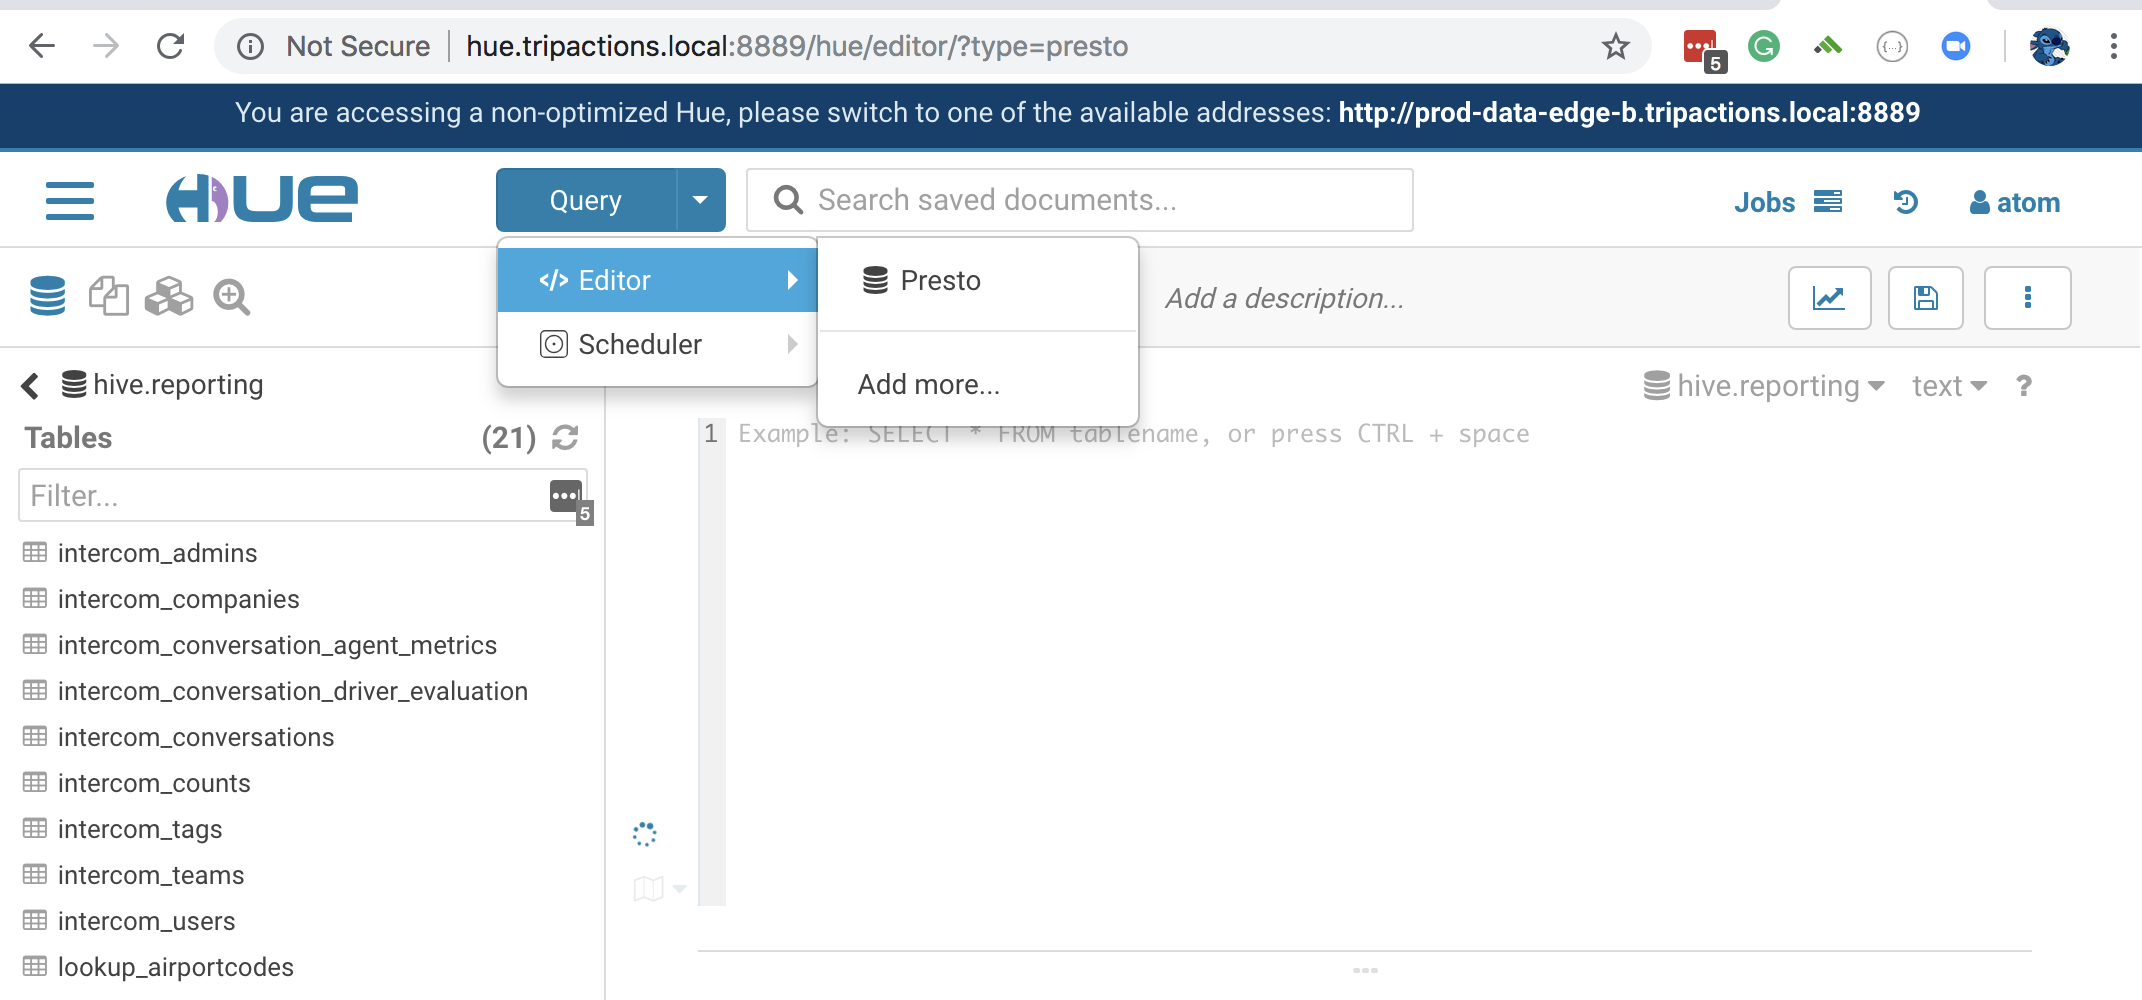Viewport: 2142px width, 1000px height.
Task: Open the databases panel in the assist sidebar
Action: click(x=46, y=296)
